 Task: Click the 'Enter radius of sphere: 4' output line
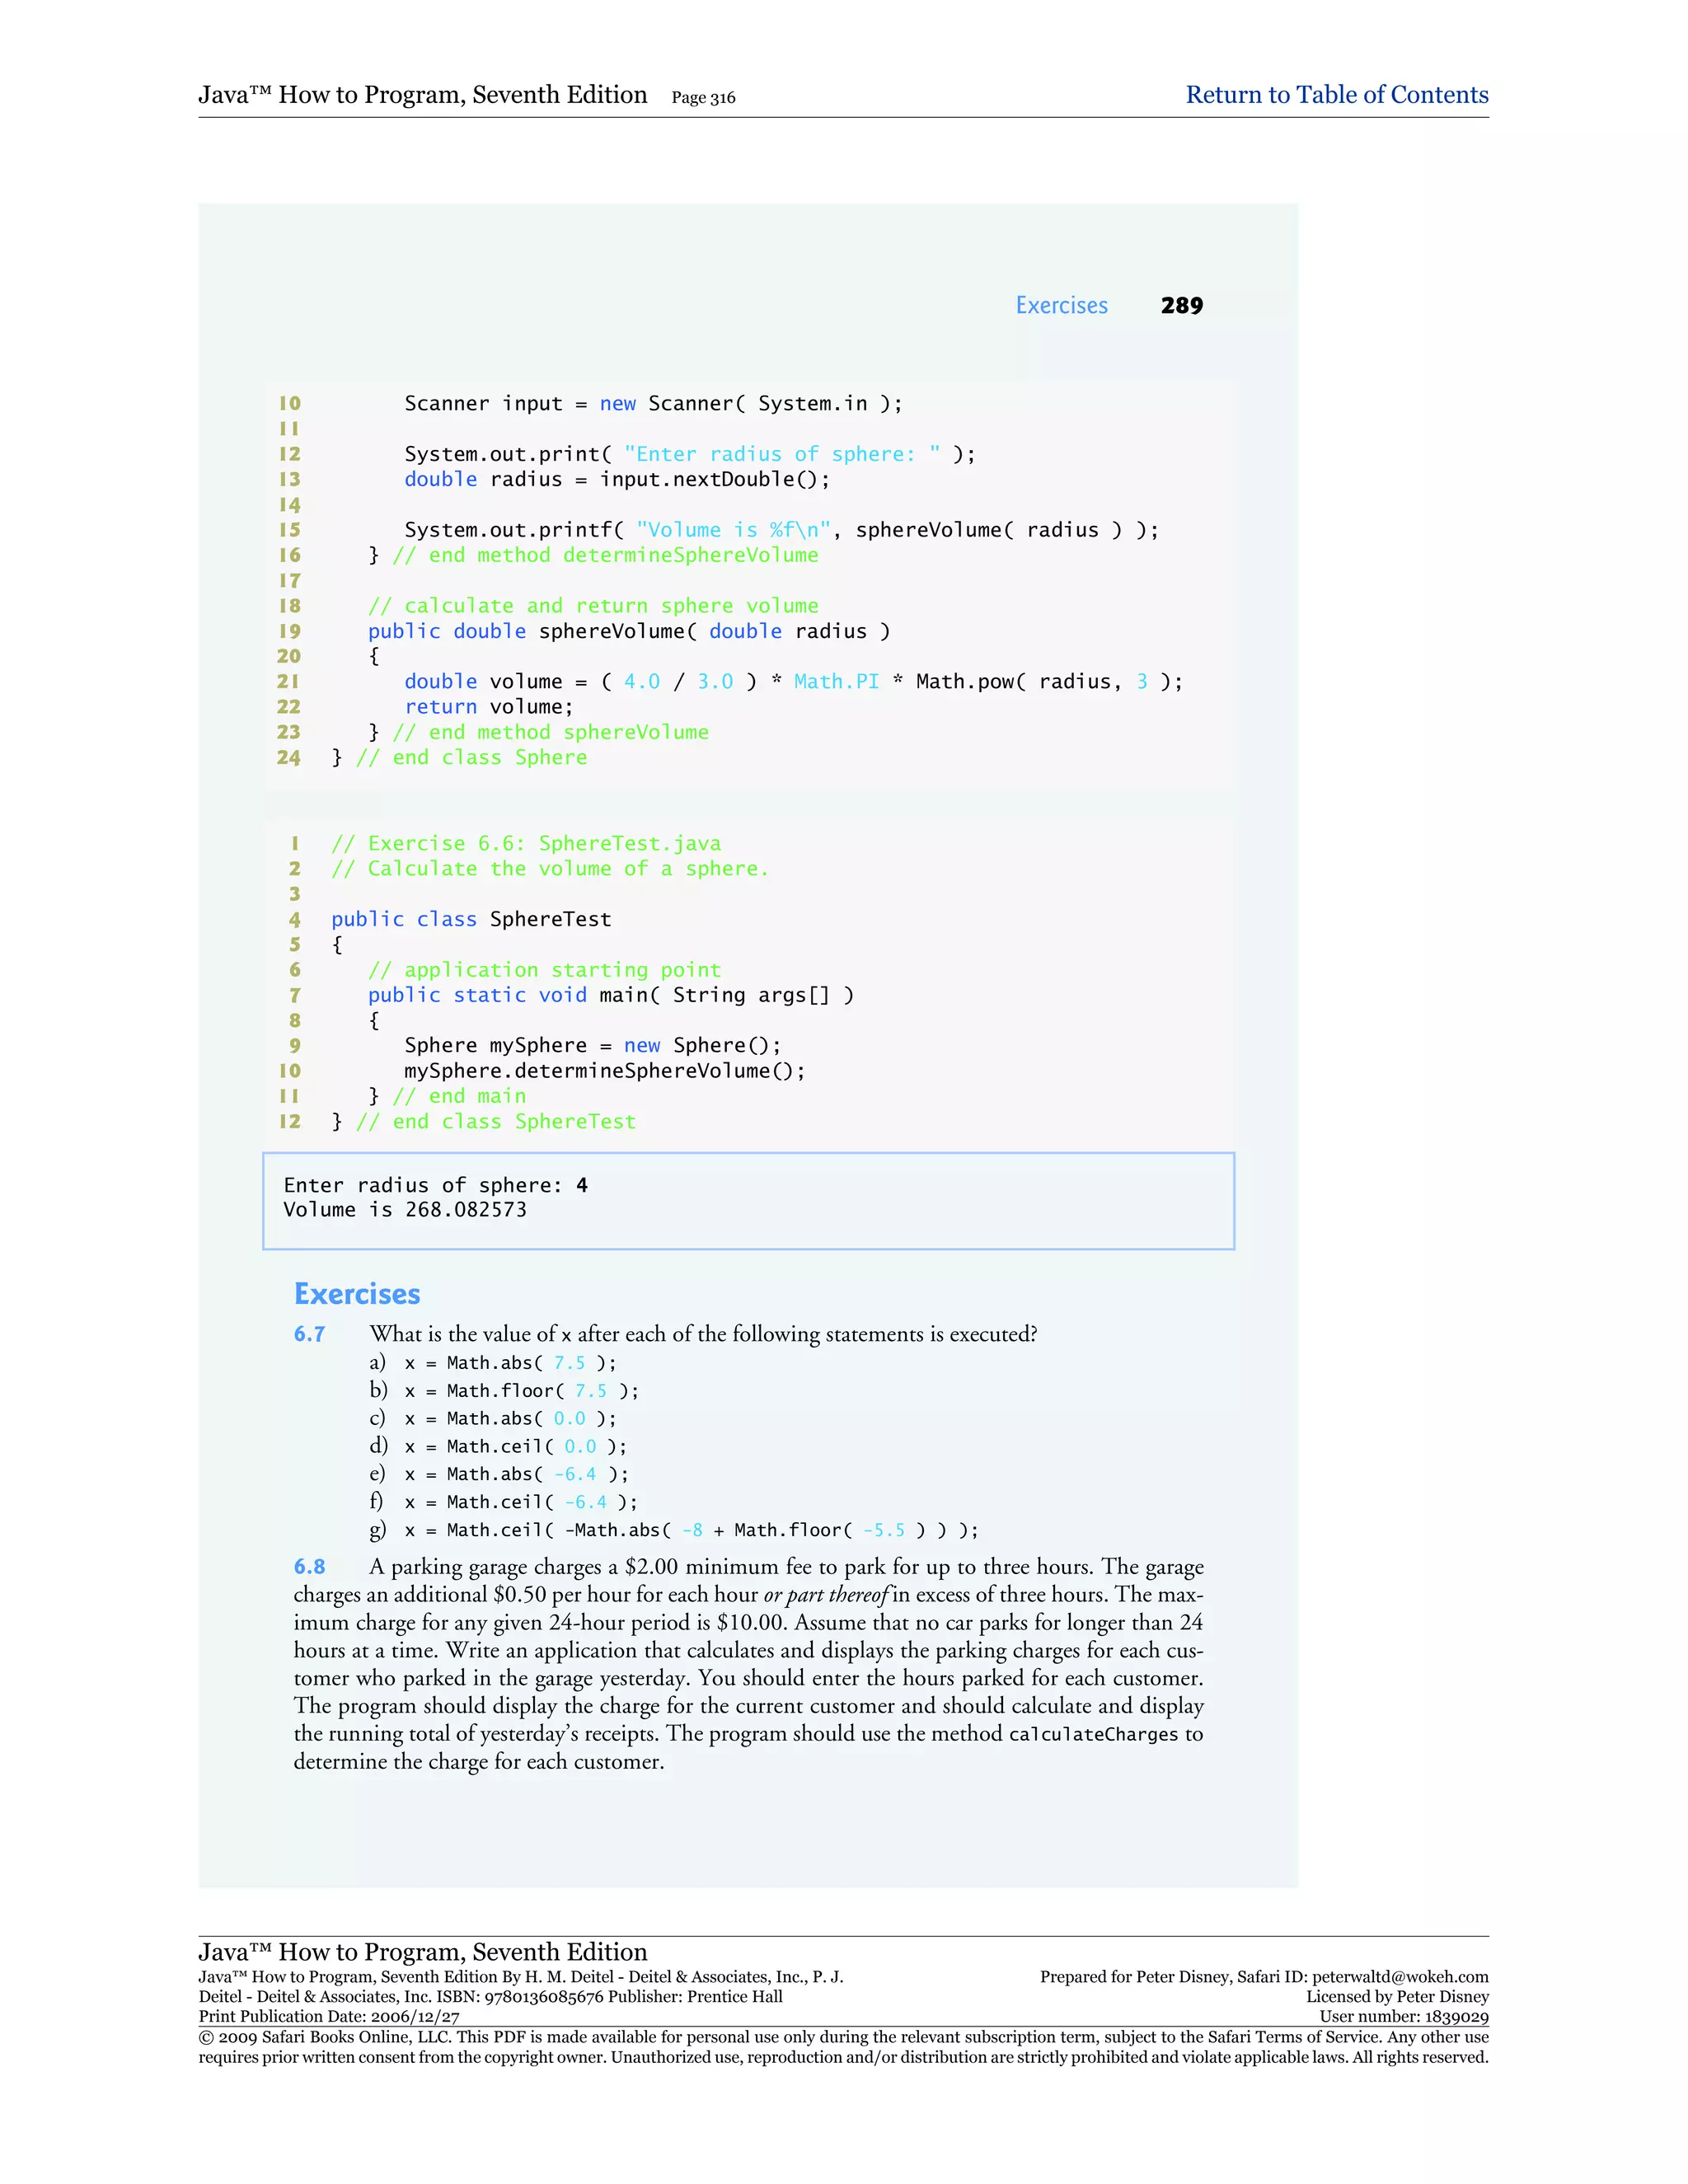pyautogui.click(x=435, y=1185)
